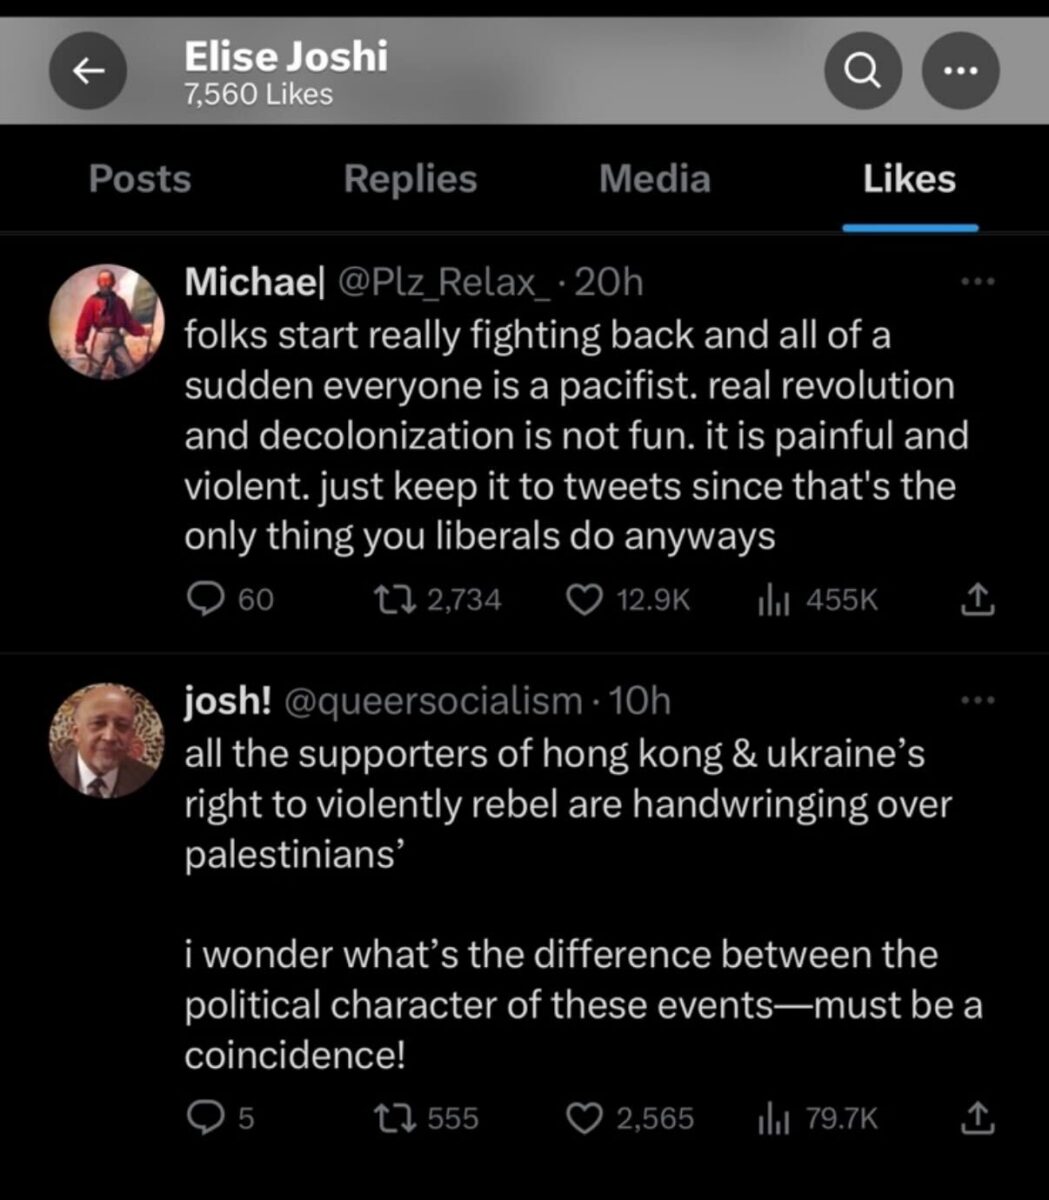The image size is (1049, 1200).
Task: Switch to the Replies tab
Action: [410, 179]
